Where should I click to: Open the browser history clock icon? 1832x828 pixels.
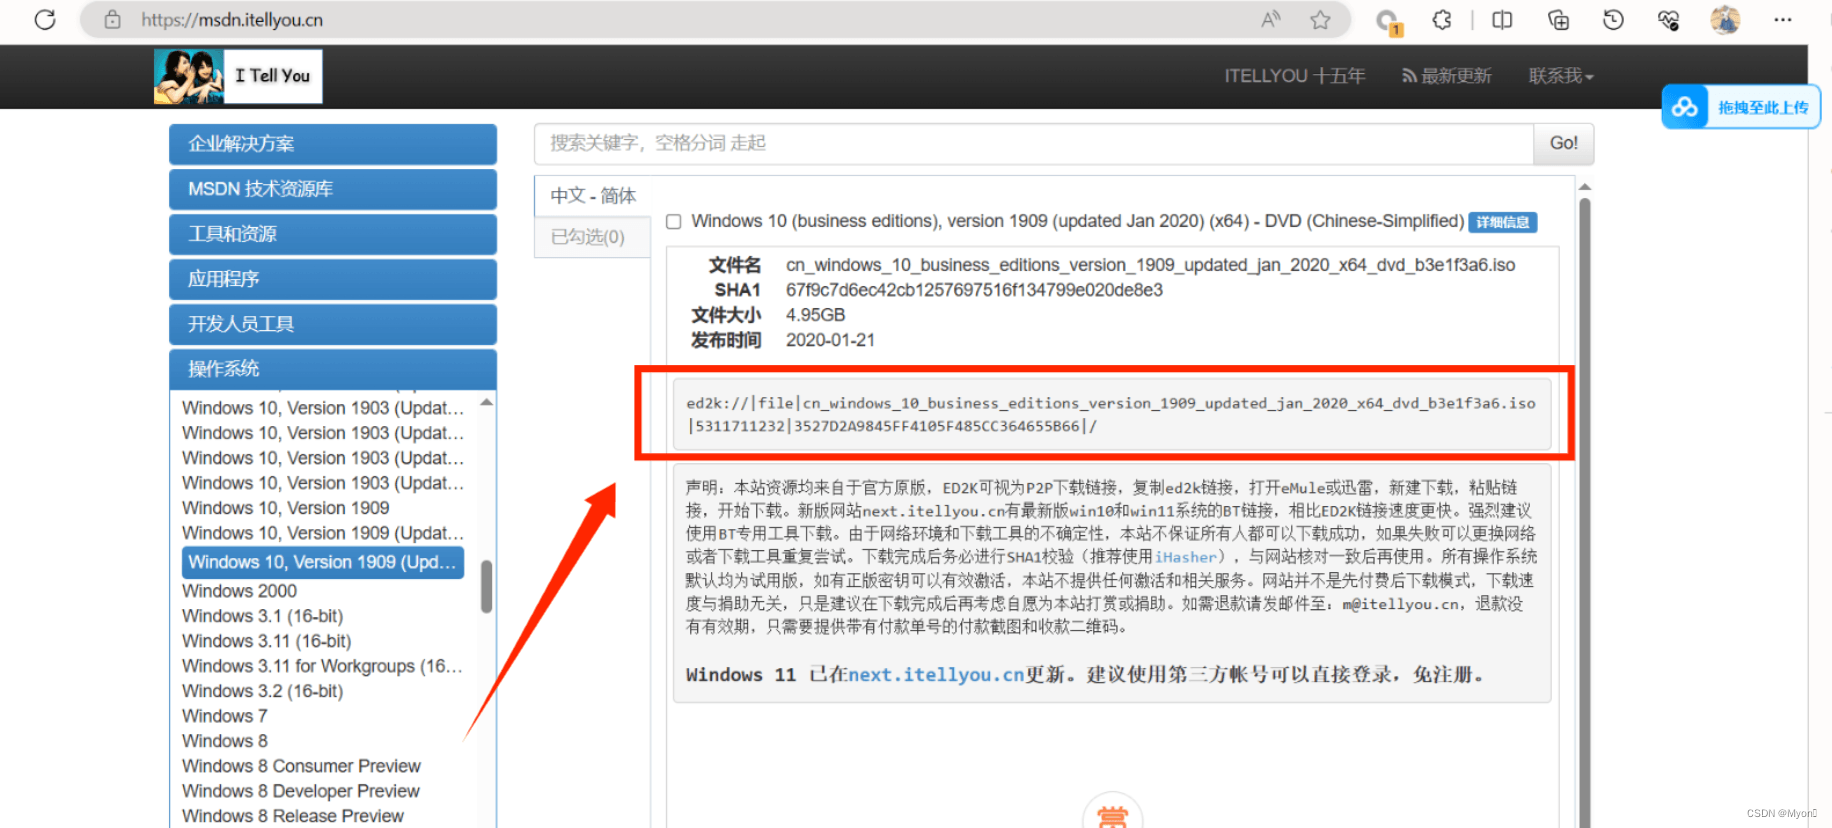(x=1613, y=20)
